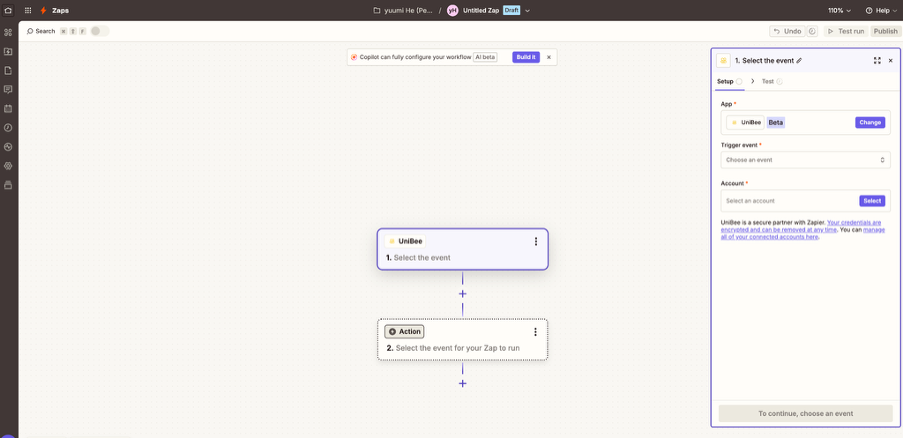
Task: Open the speech bubble comments sidebar icon
Action: pyautogui.click(x=8, y=89)
